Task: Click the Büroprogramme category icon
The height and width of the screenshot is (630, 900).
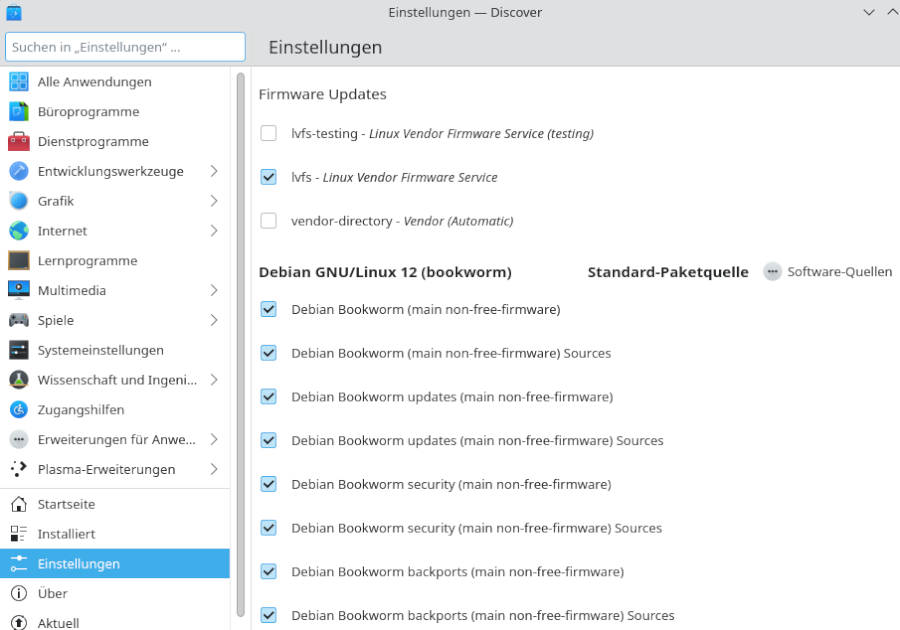Action: [19, 111]
